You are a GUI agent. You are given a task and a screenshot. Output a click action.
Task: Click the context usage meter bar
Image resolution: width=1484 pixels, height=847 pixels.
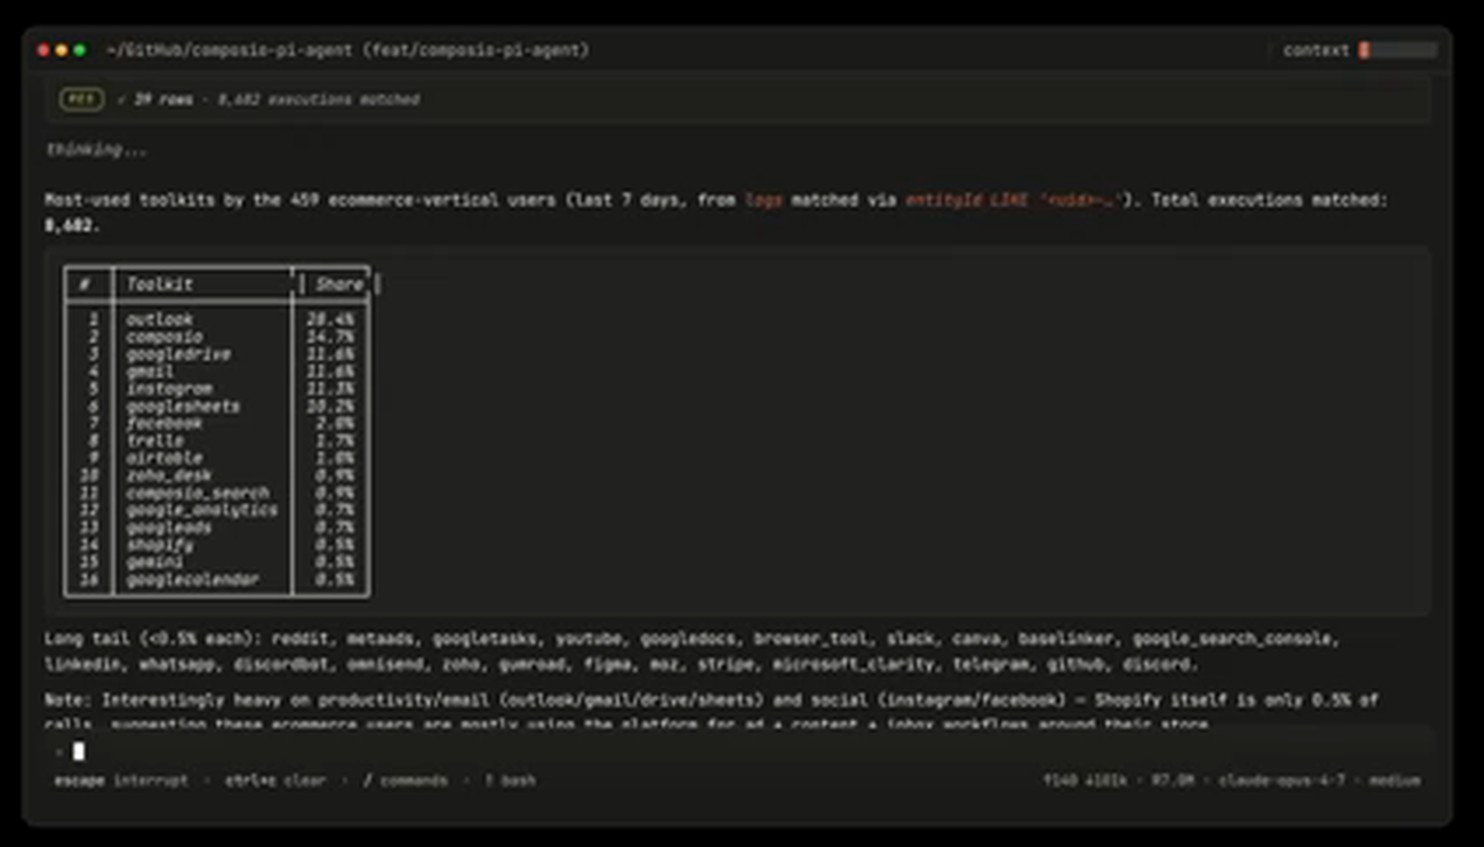pyautogui.click(x=1397, y=50)
